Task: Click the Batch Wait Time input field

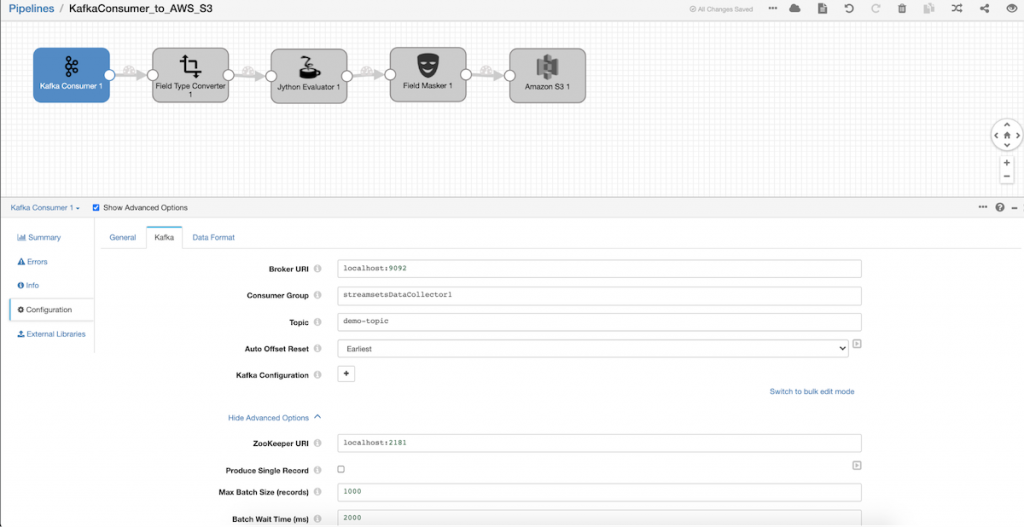Action: click(600, 518)
